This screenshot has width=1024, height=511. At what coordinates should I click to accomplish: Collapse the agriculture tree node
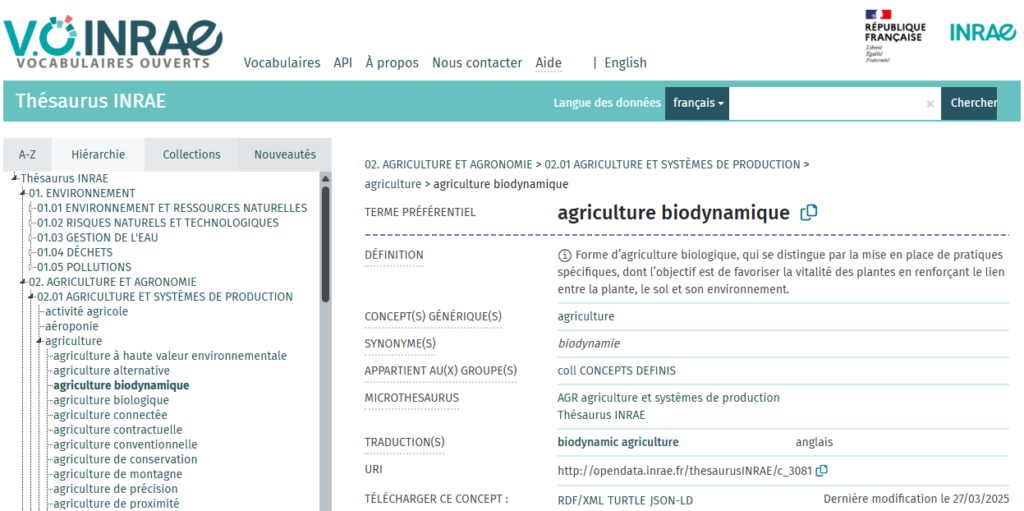(40, 341)
